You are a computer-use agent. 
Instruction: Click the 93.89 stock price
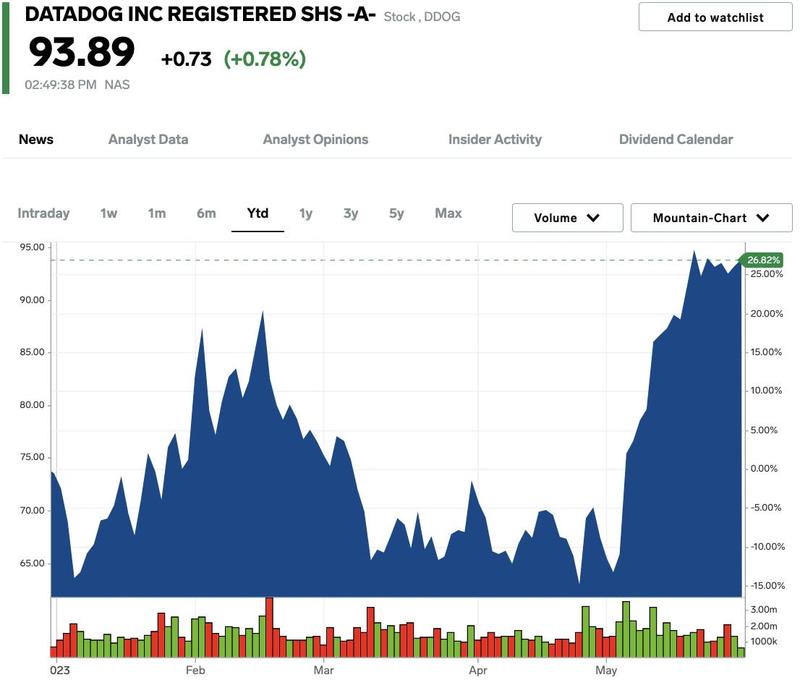pyautogui.click(x=82, y=52)
